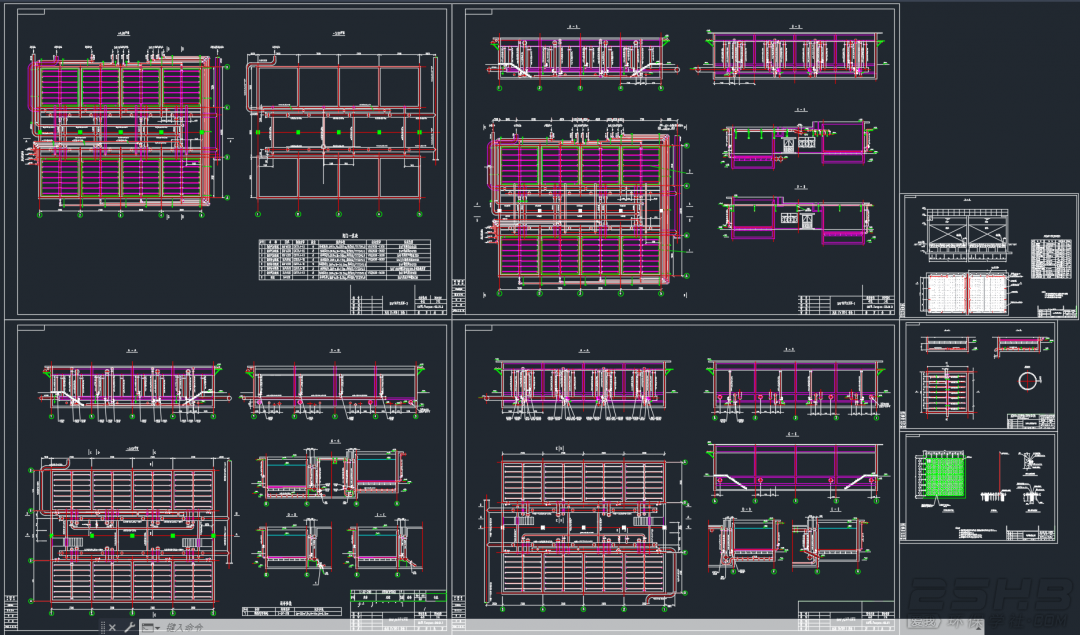This screenshot has height=635, width=1080.
Task: Open command line customize wrench menu
Action: tap(129, 627)
